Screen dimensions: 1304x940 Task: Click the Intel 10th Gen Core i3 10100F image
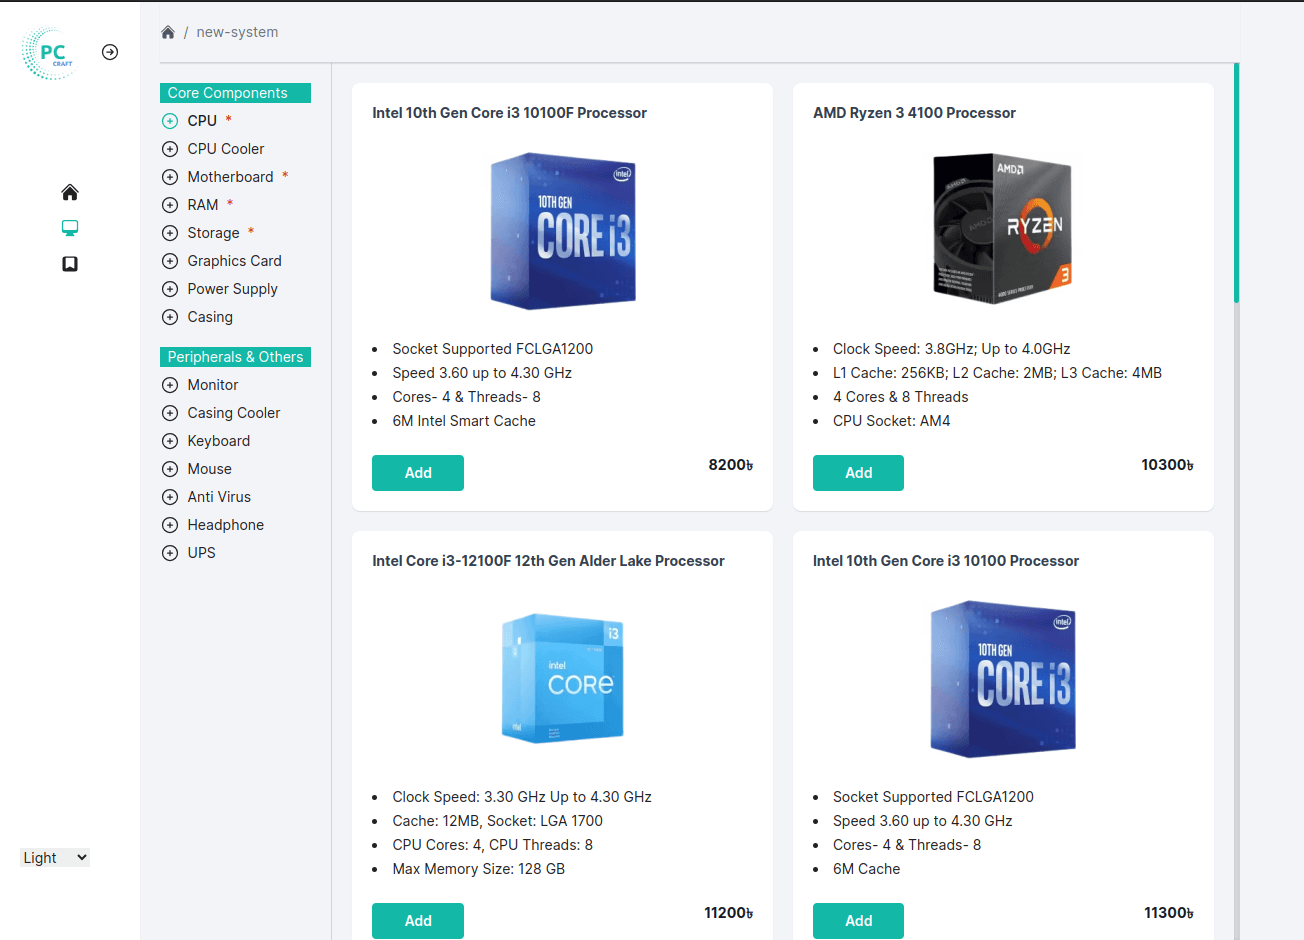coord(562,231)
